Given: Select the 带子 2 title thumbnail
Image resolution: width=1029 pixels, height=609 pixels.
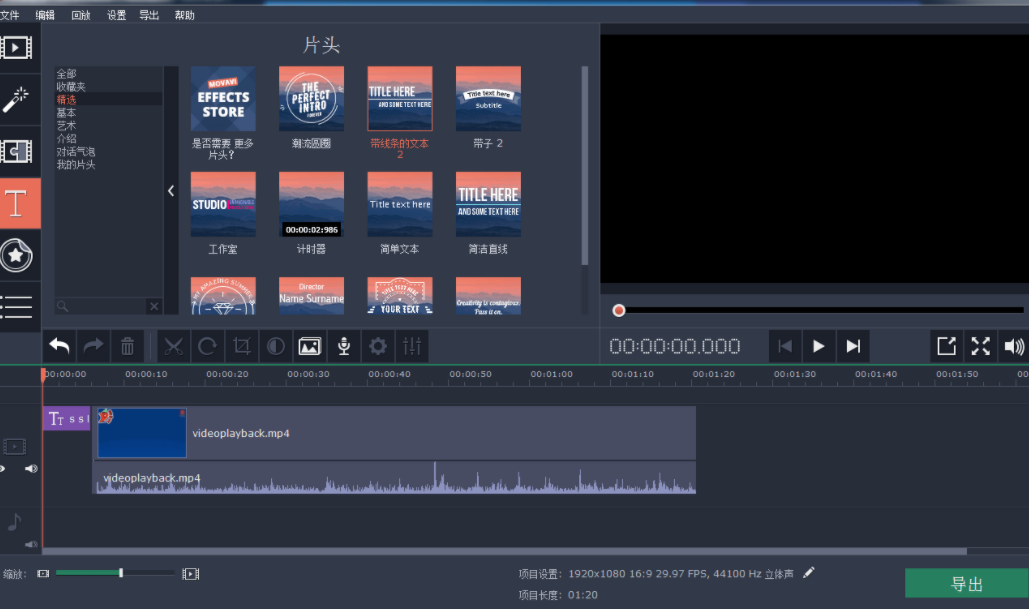Looking at the screenshot, I should [488, 98].
